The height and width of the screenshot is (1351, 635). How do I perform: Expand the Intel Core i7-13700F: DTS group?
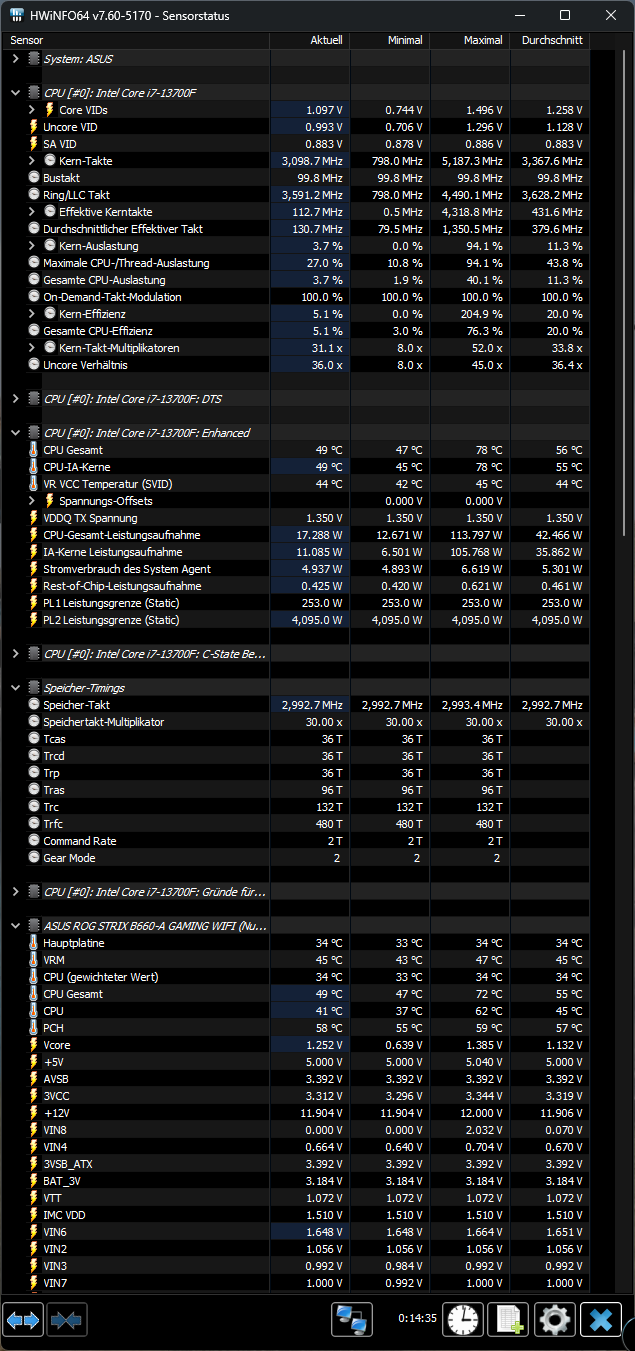click(16, 399)
